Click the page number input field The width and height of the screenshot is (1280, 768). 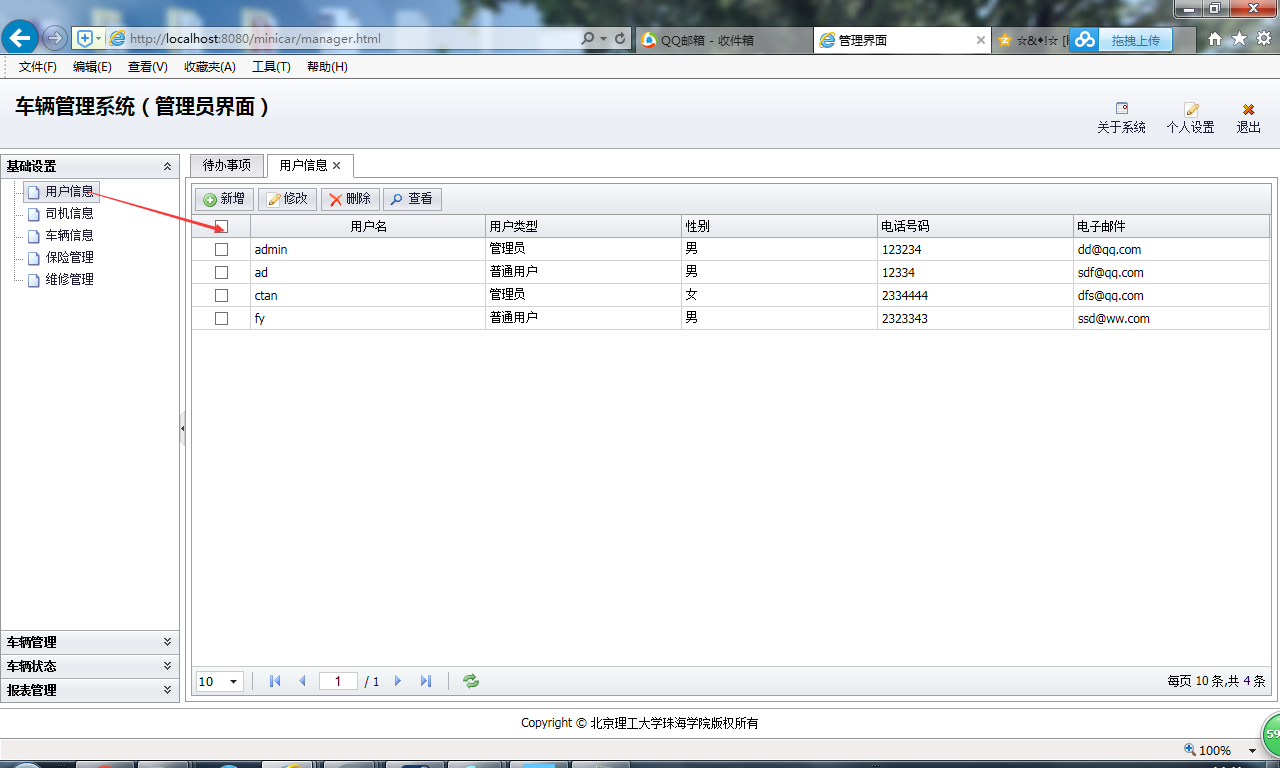(x=337, y=681)
